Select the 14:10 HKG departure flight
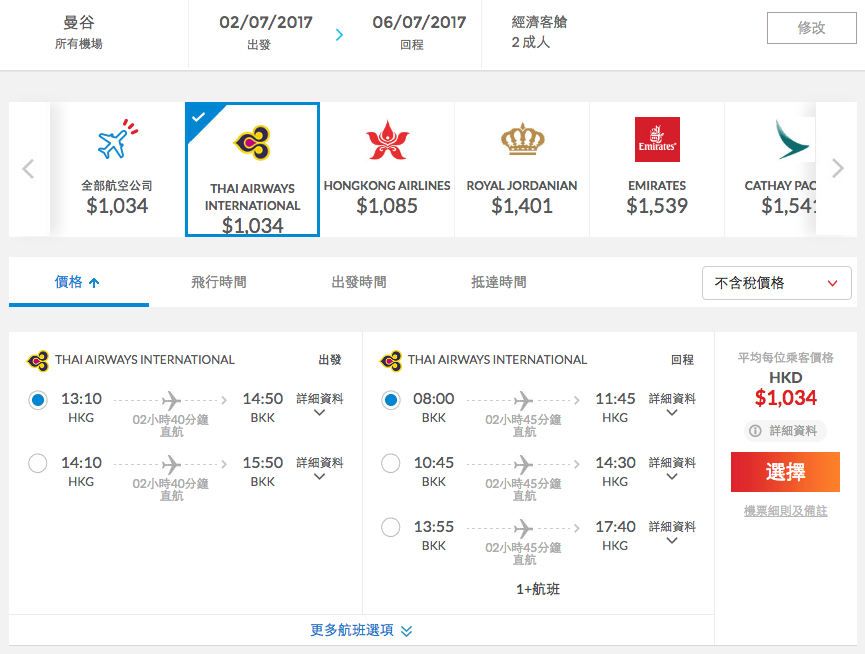 tap(38, 463)
